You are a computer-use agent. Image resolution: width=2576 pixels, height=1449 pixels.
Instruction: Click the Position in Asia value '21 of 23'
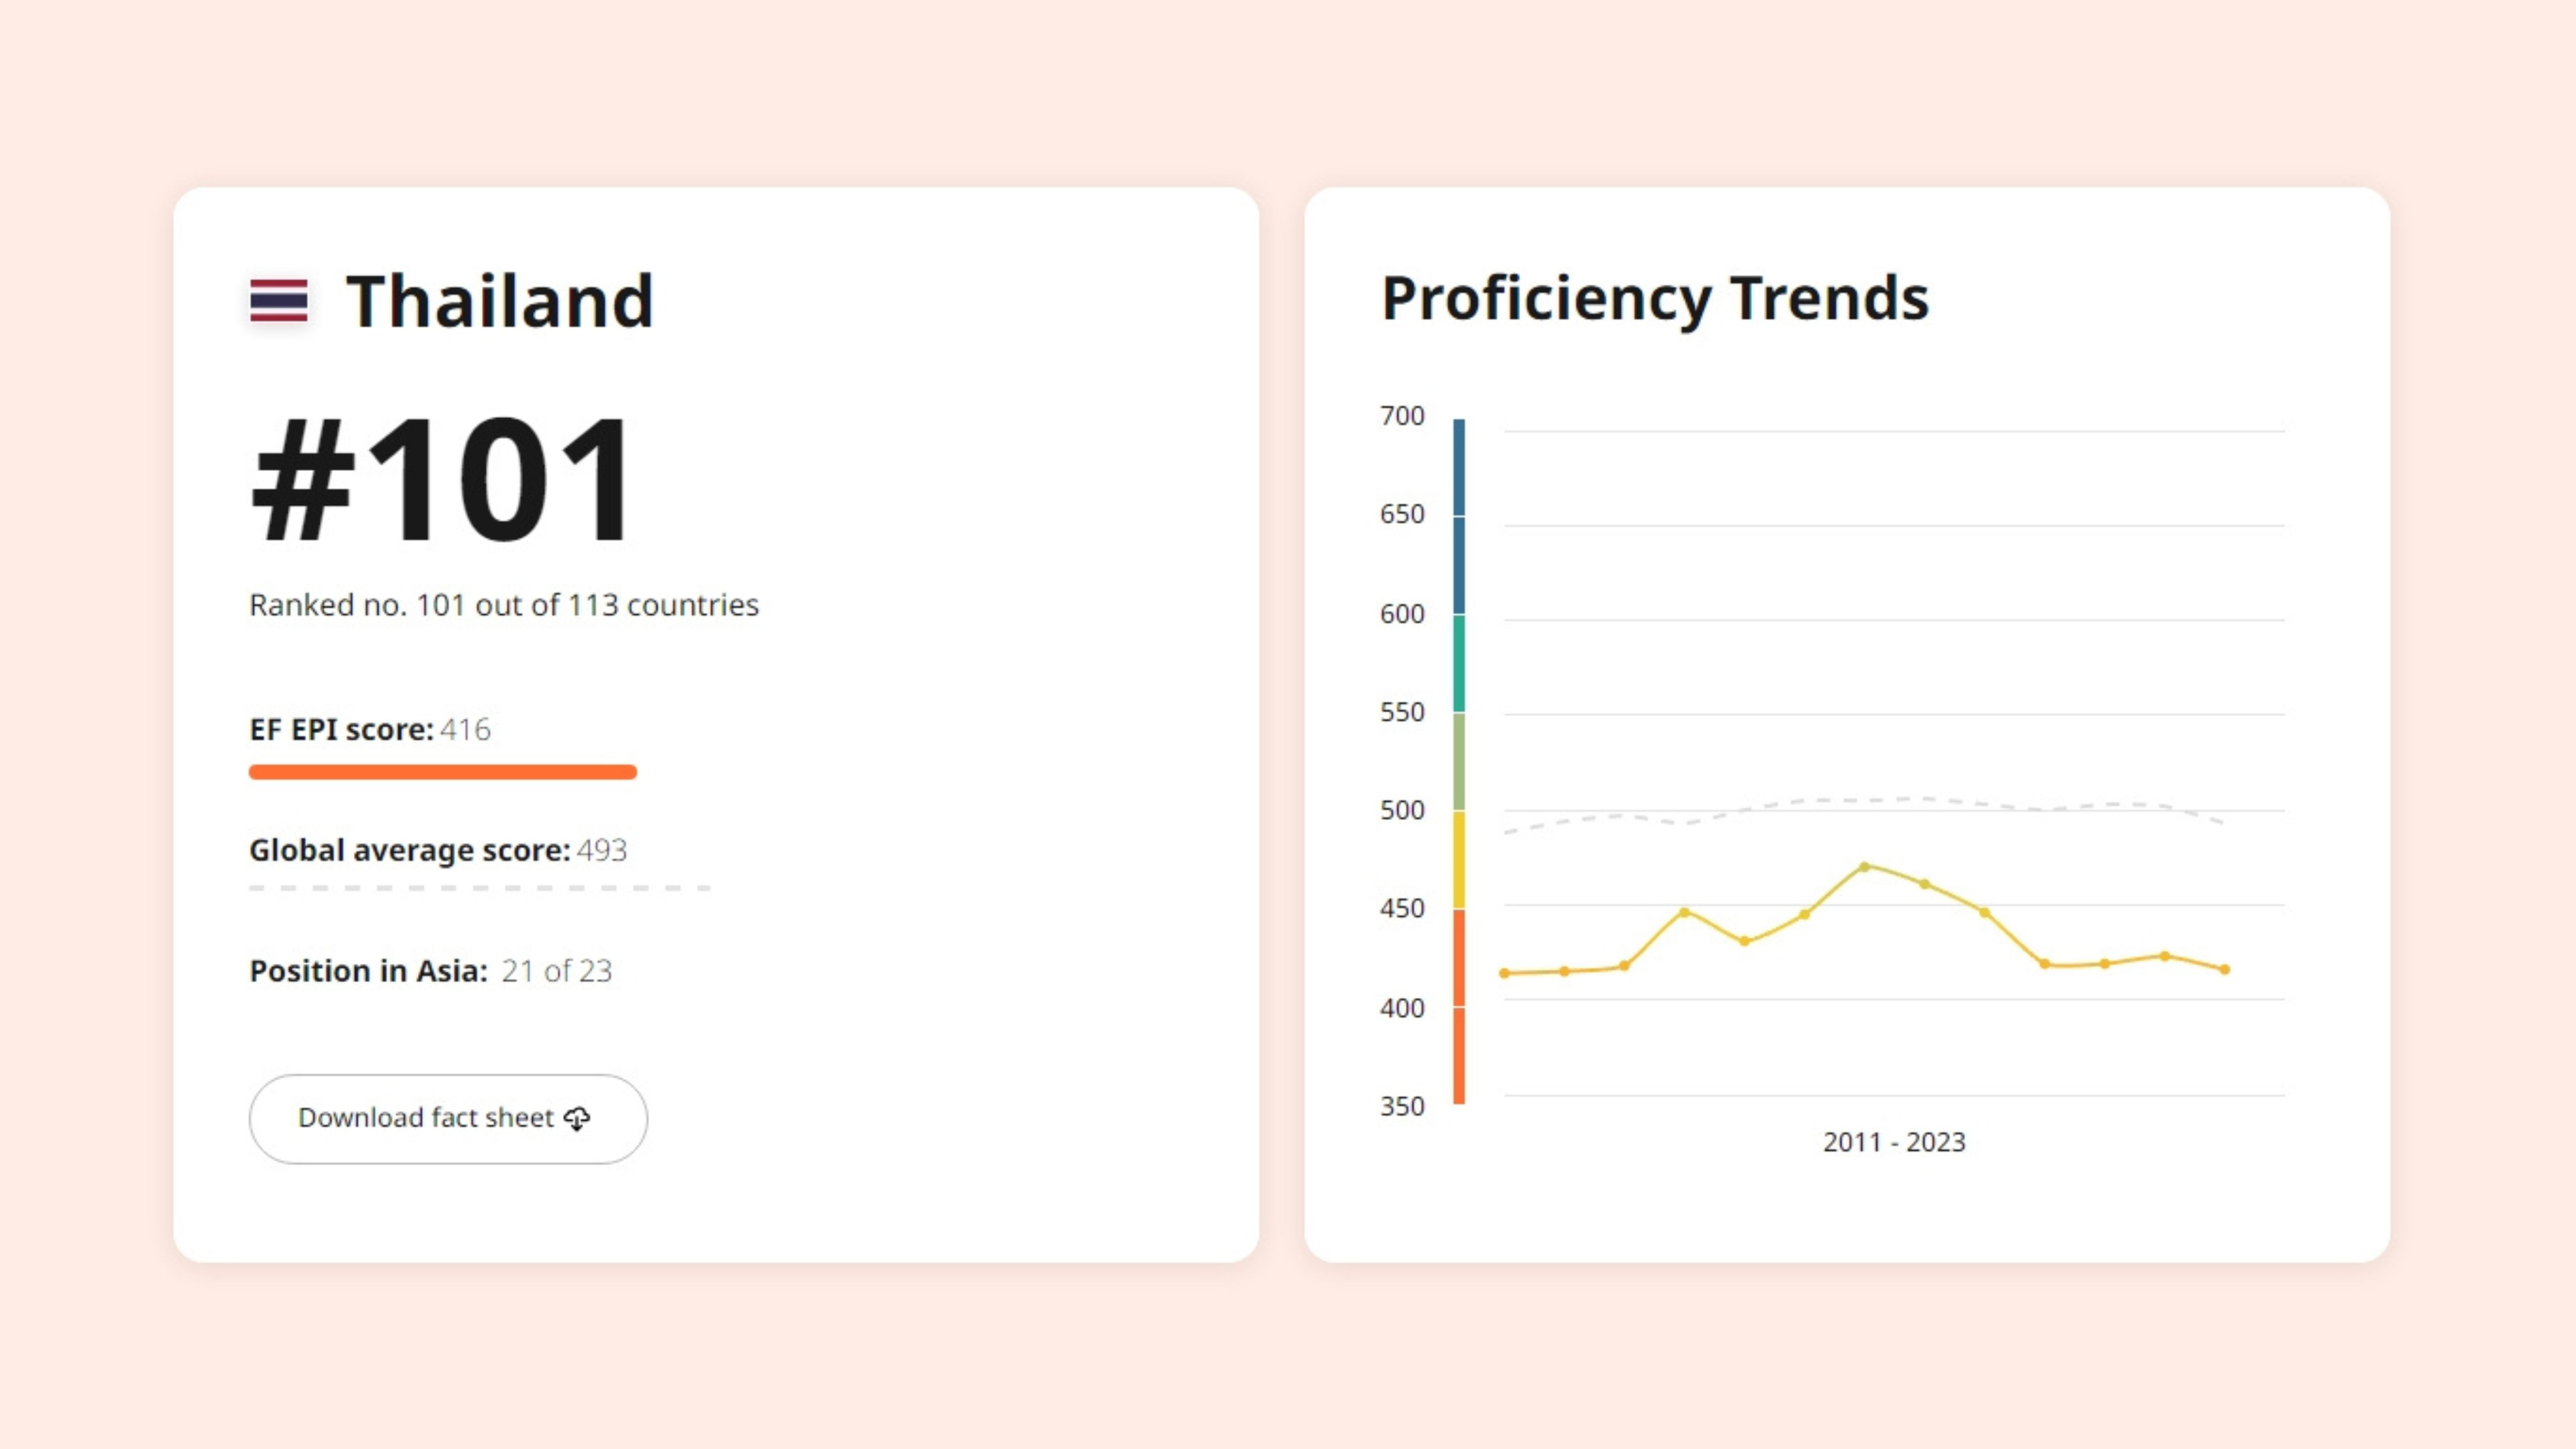[556, 971]
